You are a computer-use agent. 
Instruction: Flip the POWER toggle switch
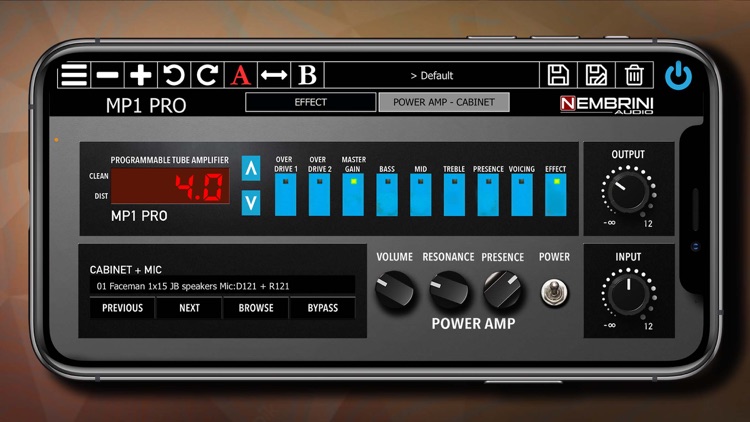pos(554,292)
